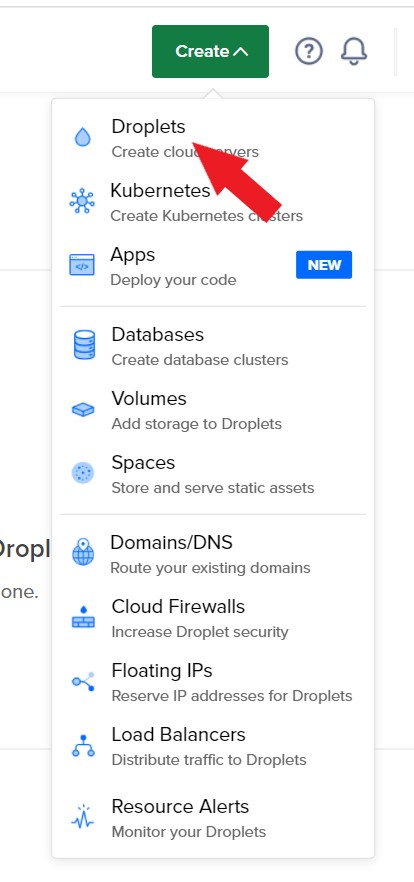Click 'Deploy your code' description text
414x882 pixels.
click(173, 280)
